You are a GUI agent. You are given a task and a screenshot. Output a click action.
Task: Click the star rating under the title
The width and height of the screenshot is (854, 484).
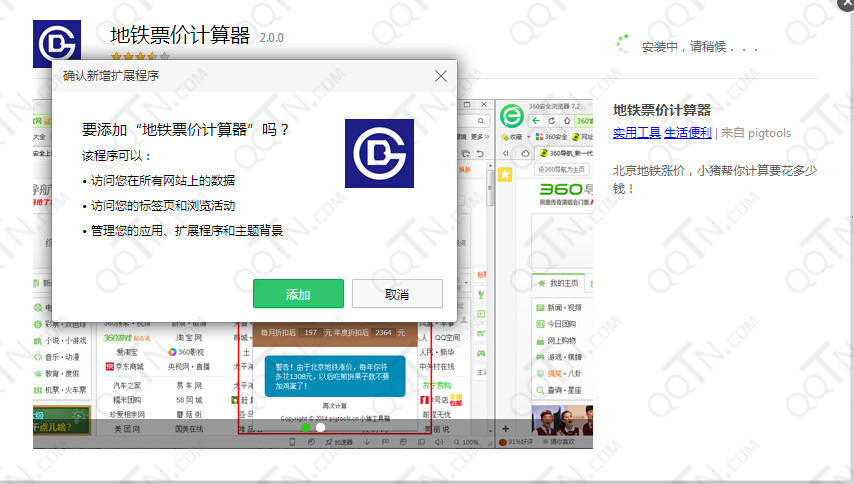[x=132, y=57]
